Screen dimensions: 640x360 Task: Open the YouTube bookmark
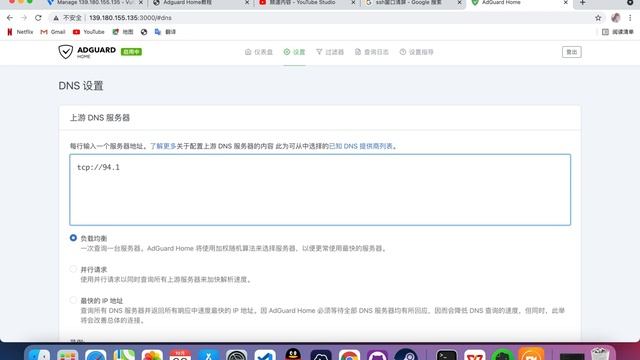[89, 32]
